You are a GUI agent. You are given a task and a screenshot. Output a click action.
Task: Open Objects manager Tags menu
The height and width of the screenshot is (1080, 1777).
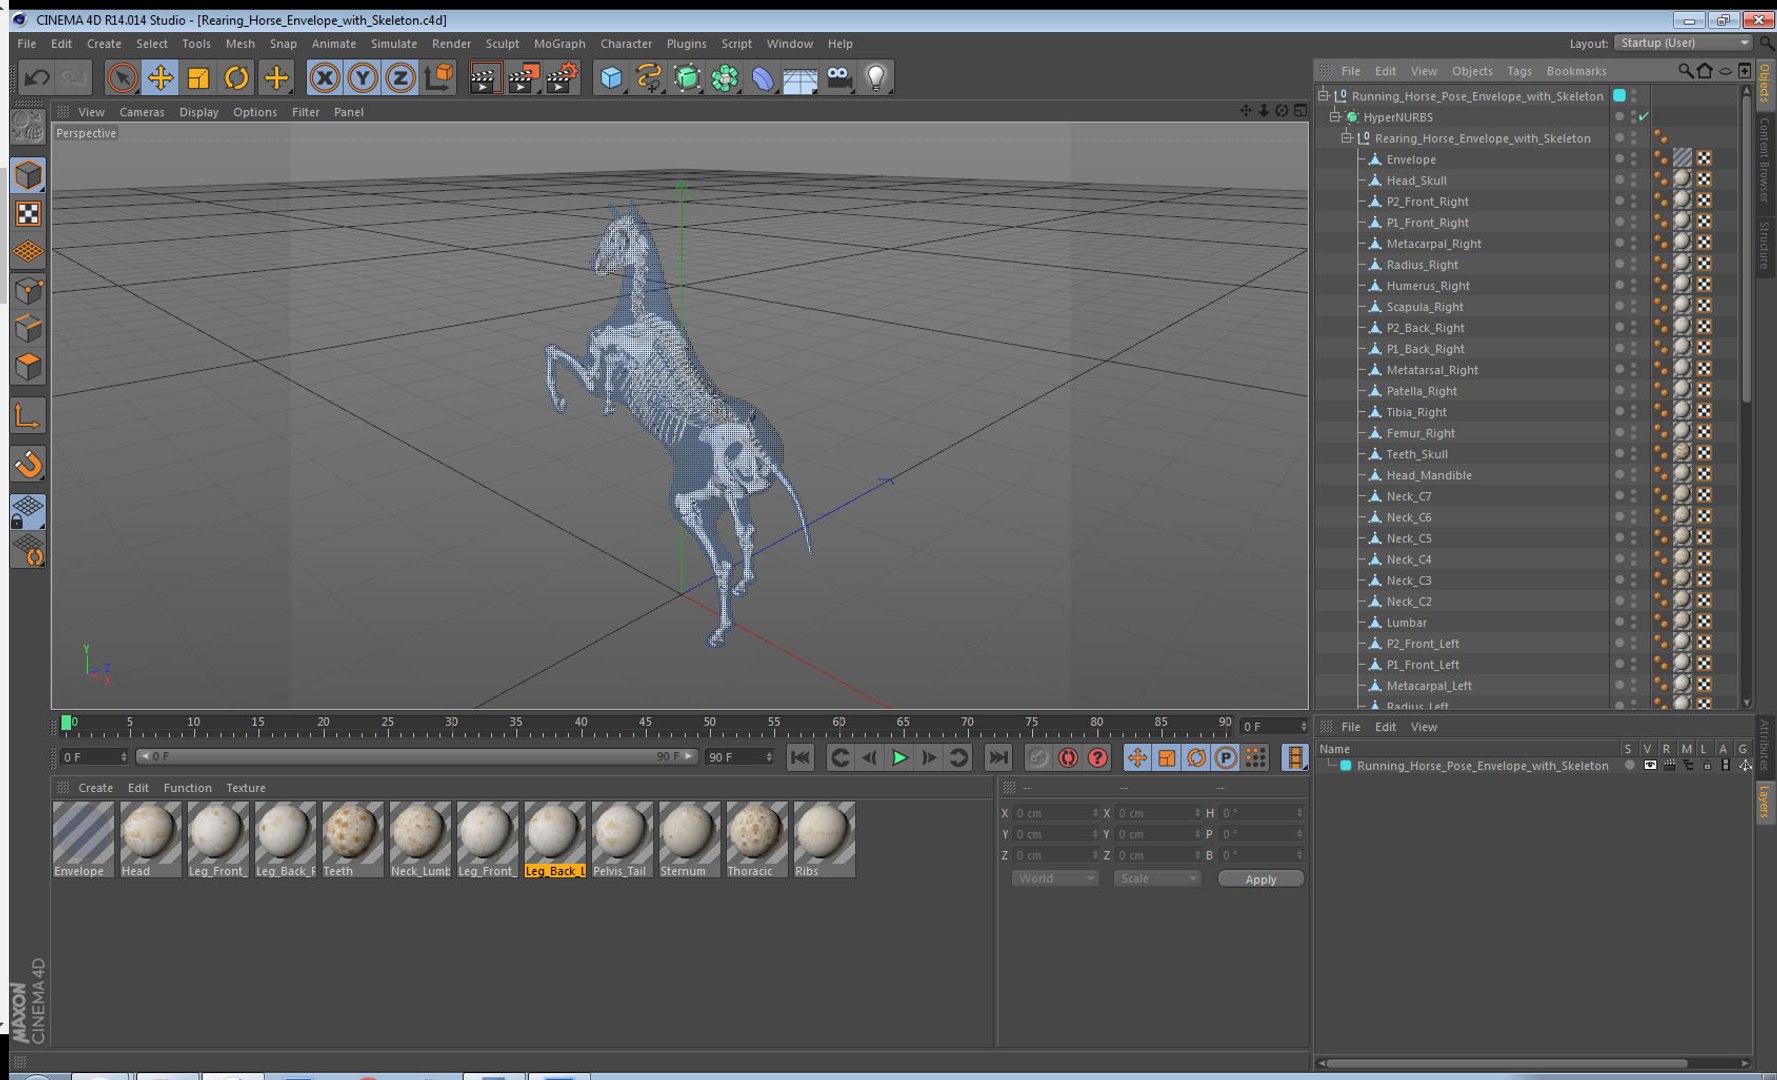[x=1519, y=71]
